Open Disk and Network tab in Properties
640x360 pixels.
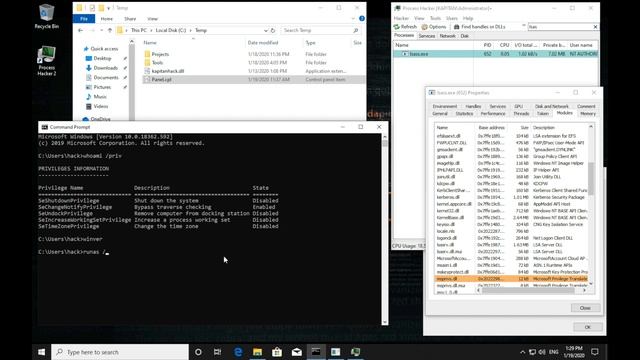click(551, 106)
